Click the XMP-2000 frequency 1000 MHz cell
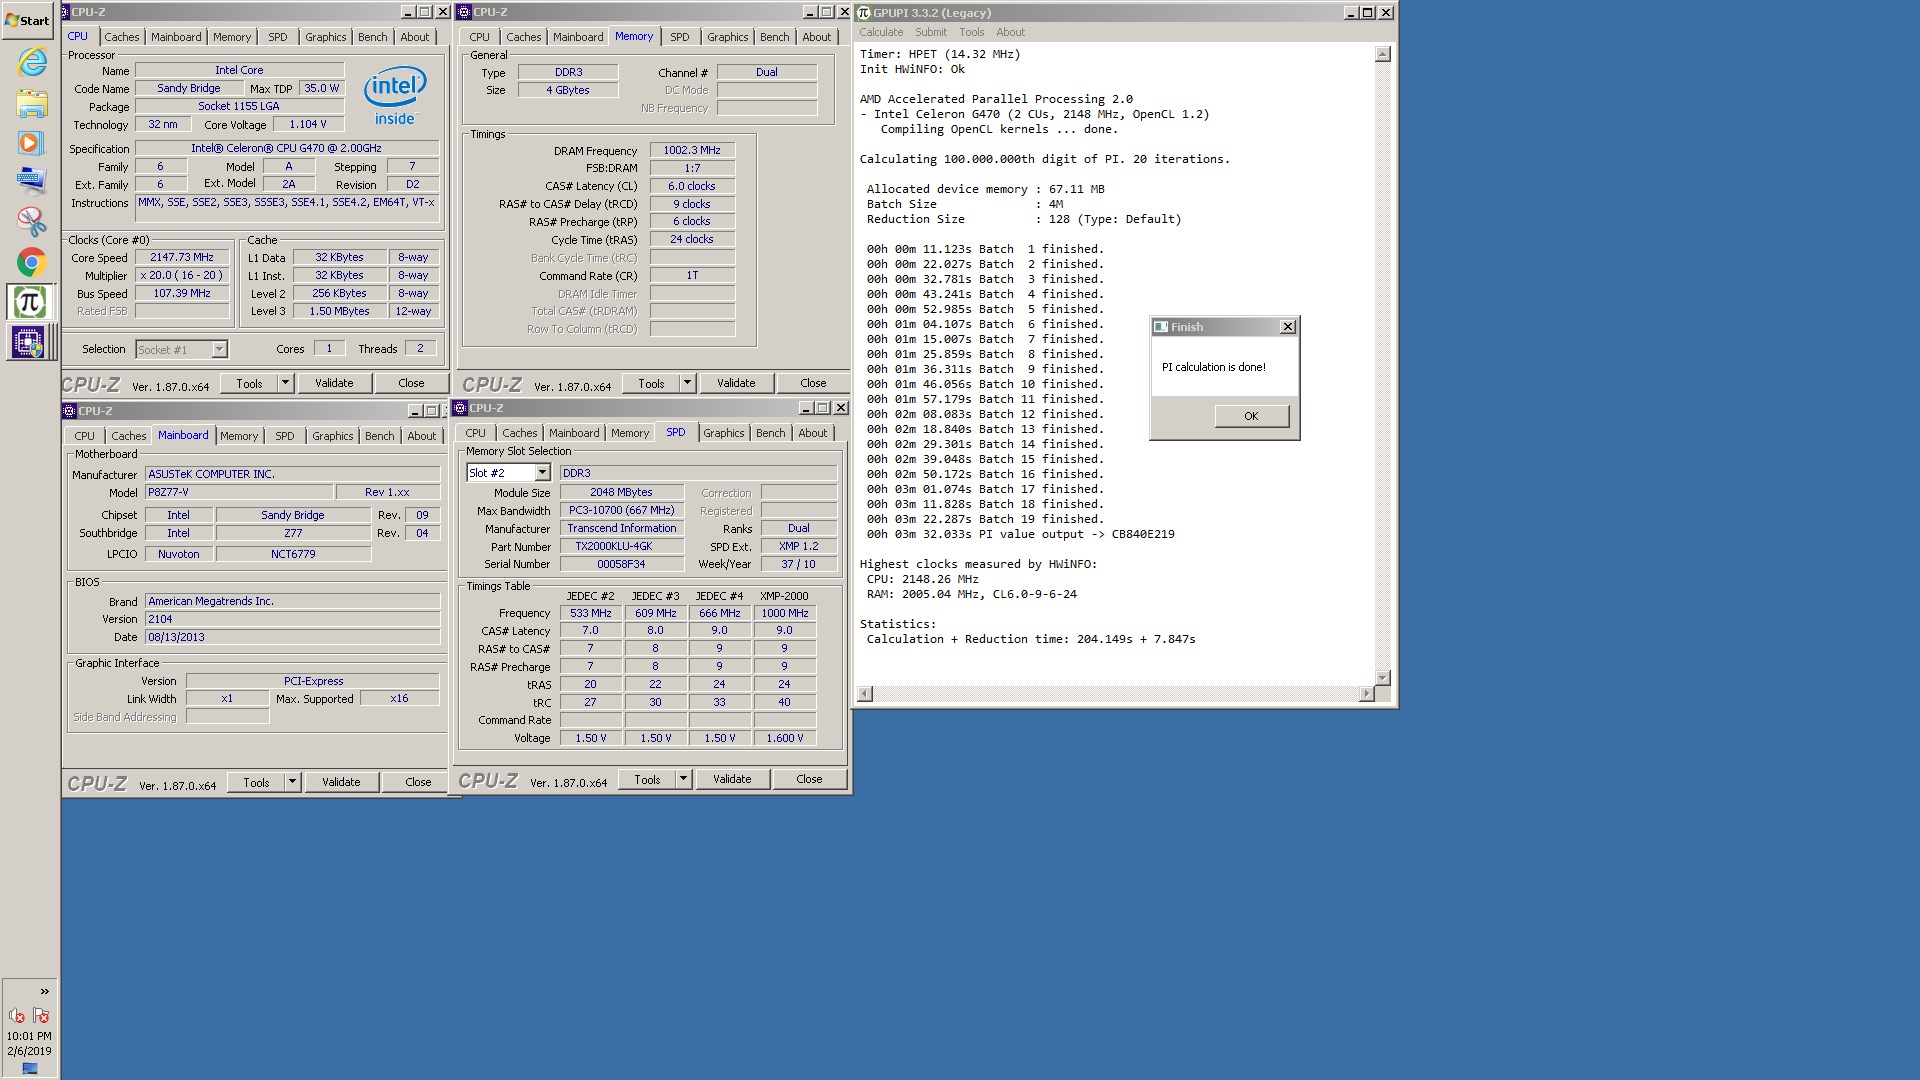The width and height of the screenshot is (1920, 1080). [785, 613]
